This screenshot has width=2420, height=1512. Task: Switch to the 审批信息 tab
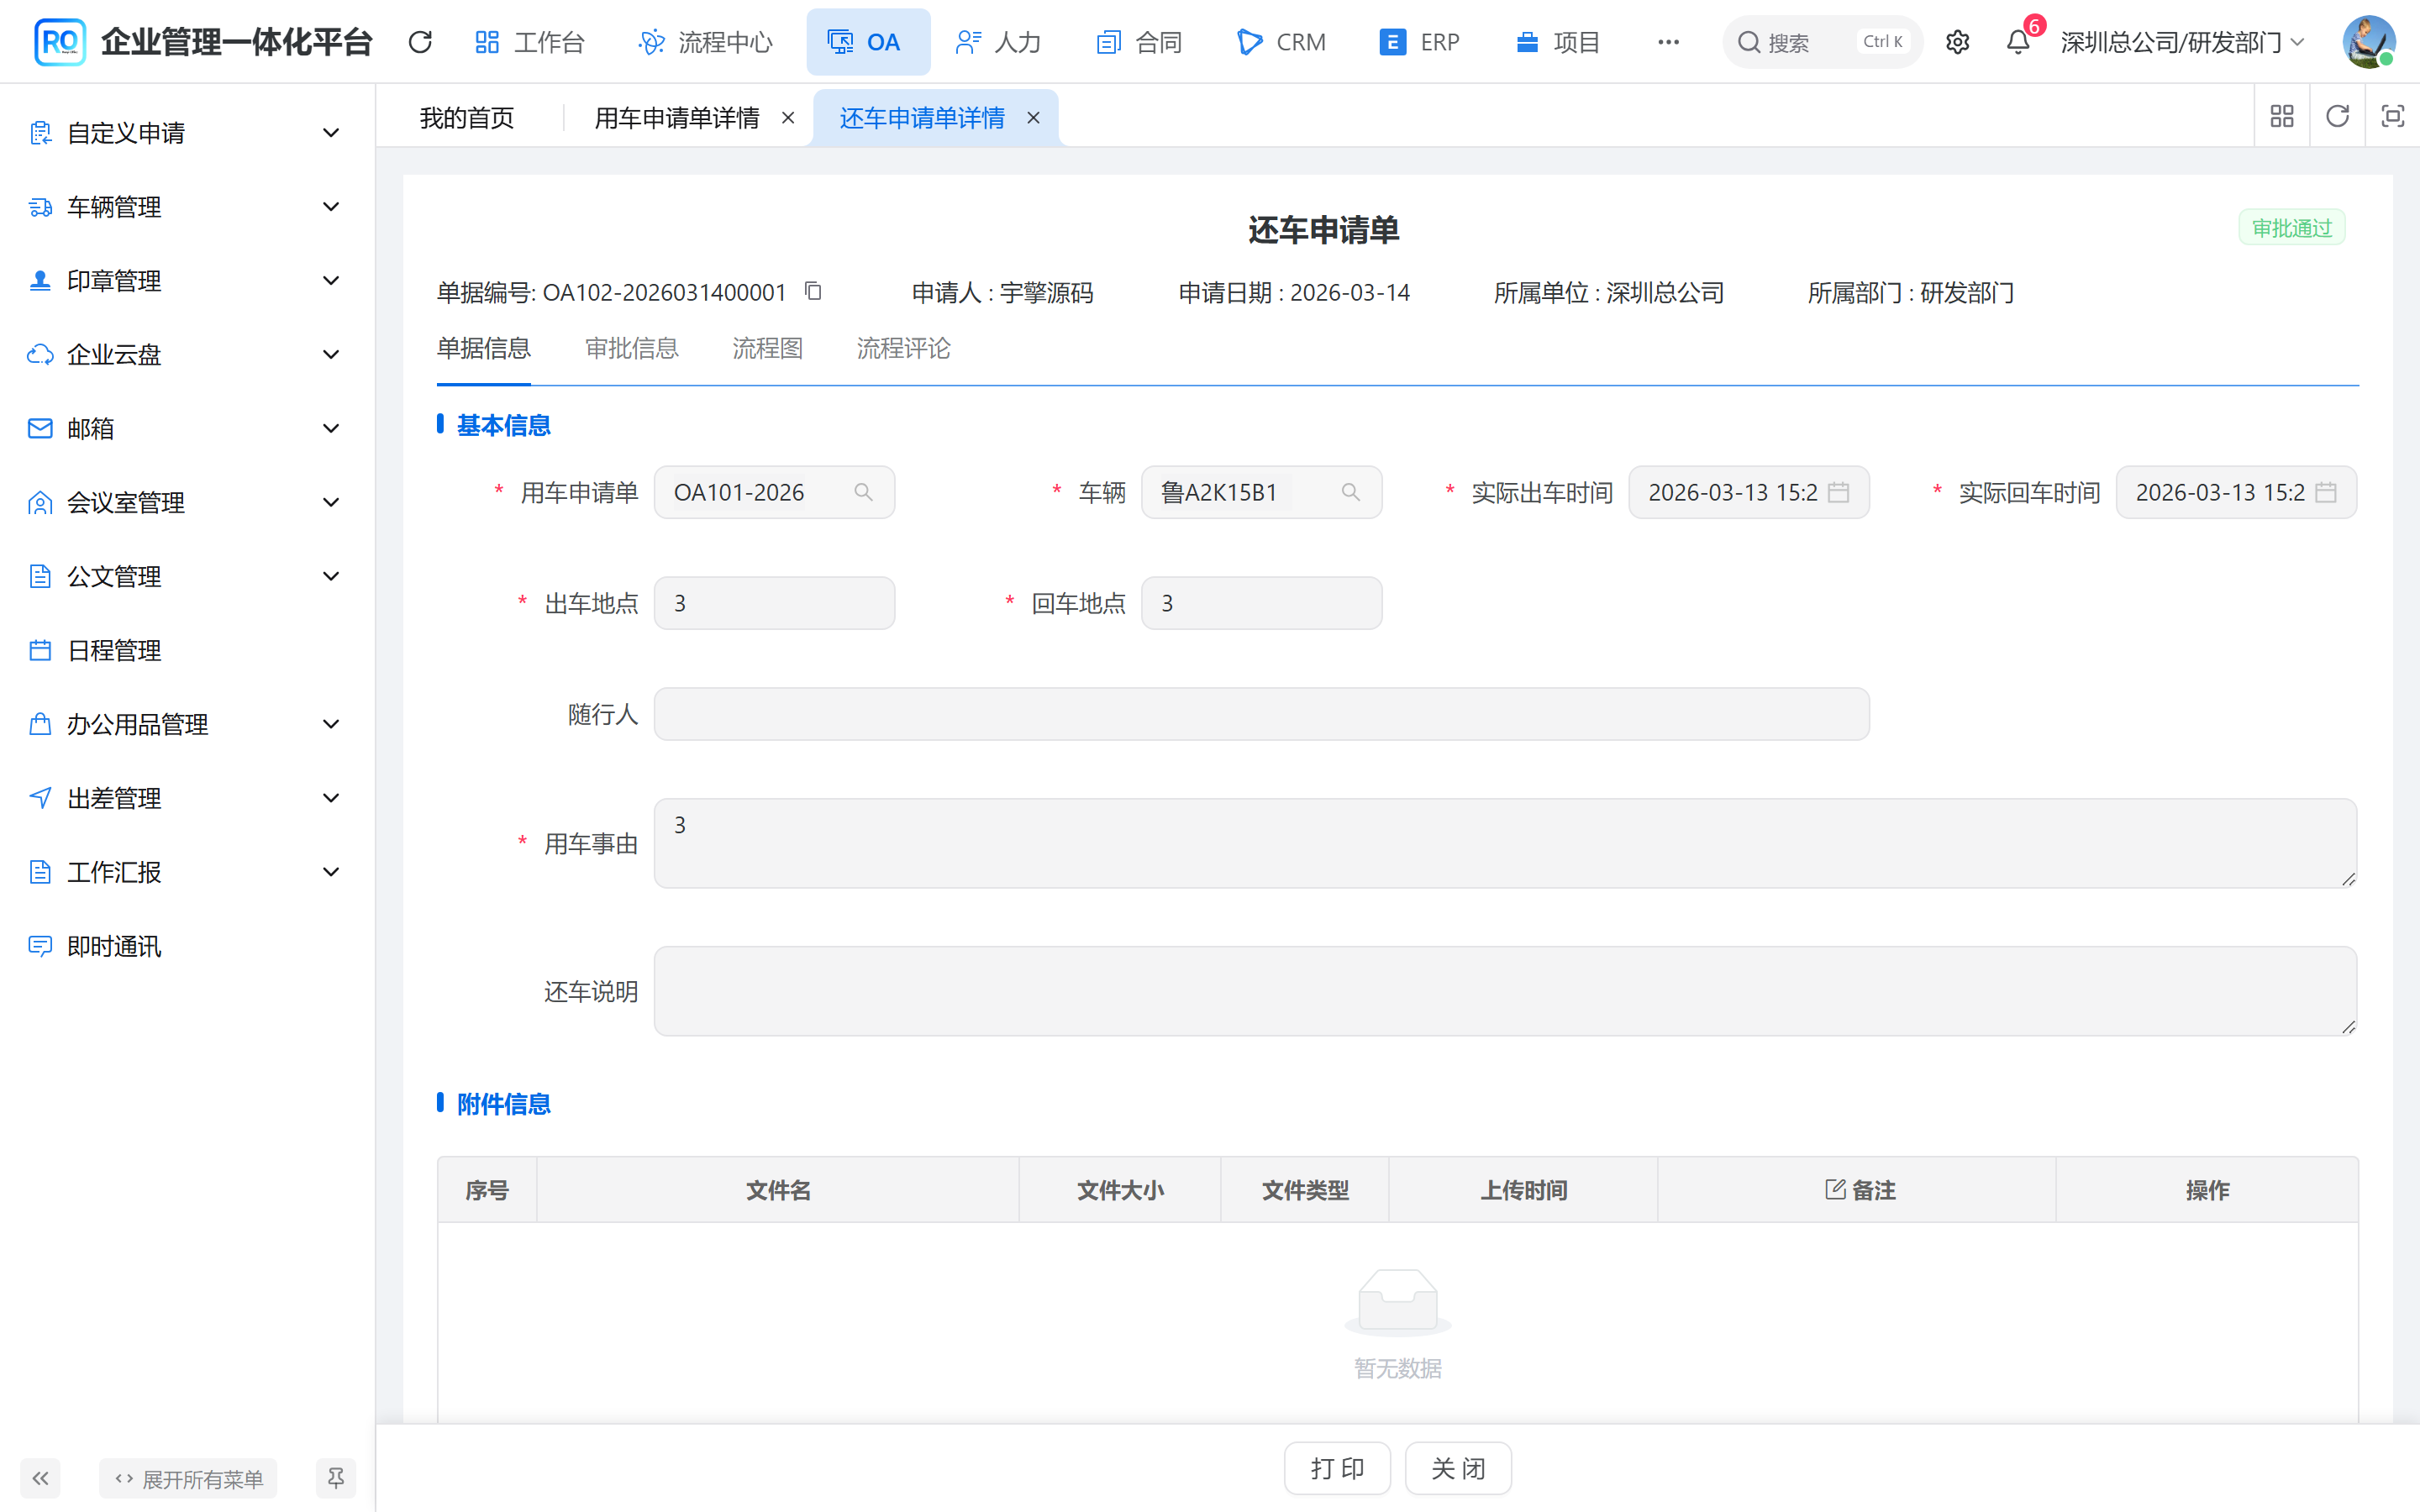[631, 348]
